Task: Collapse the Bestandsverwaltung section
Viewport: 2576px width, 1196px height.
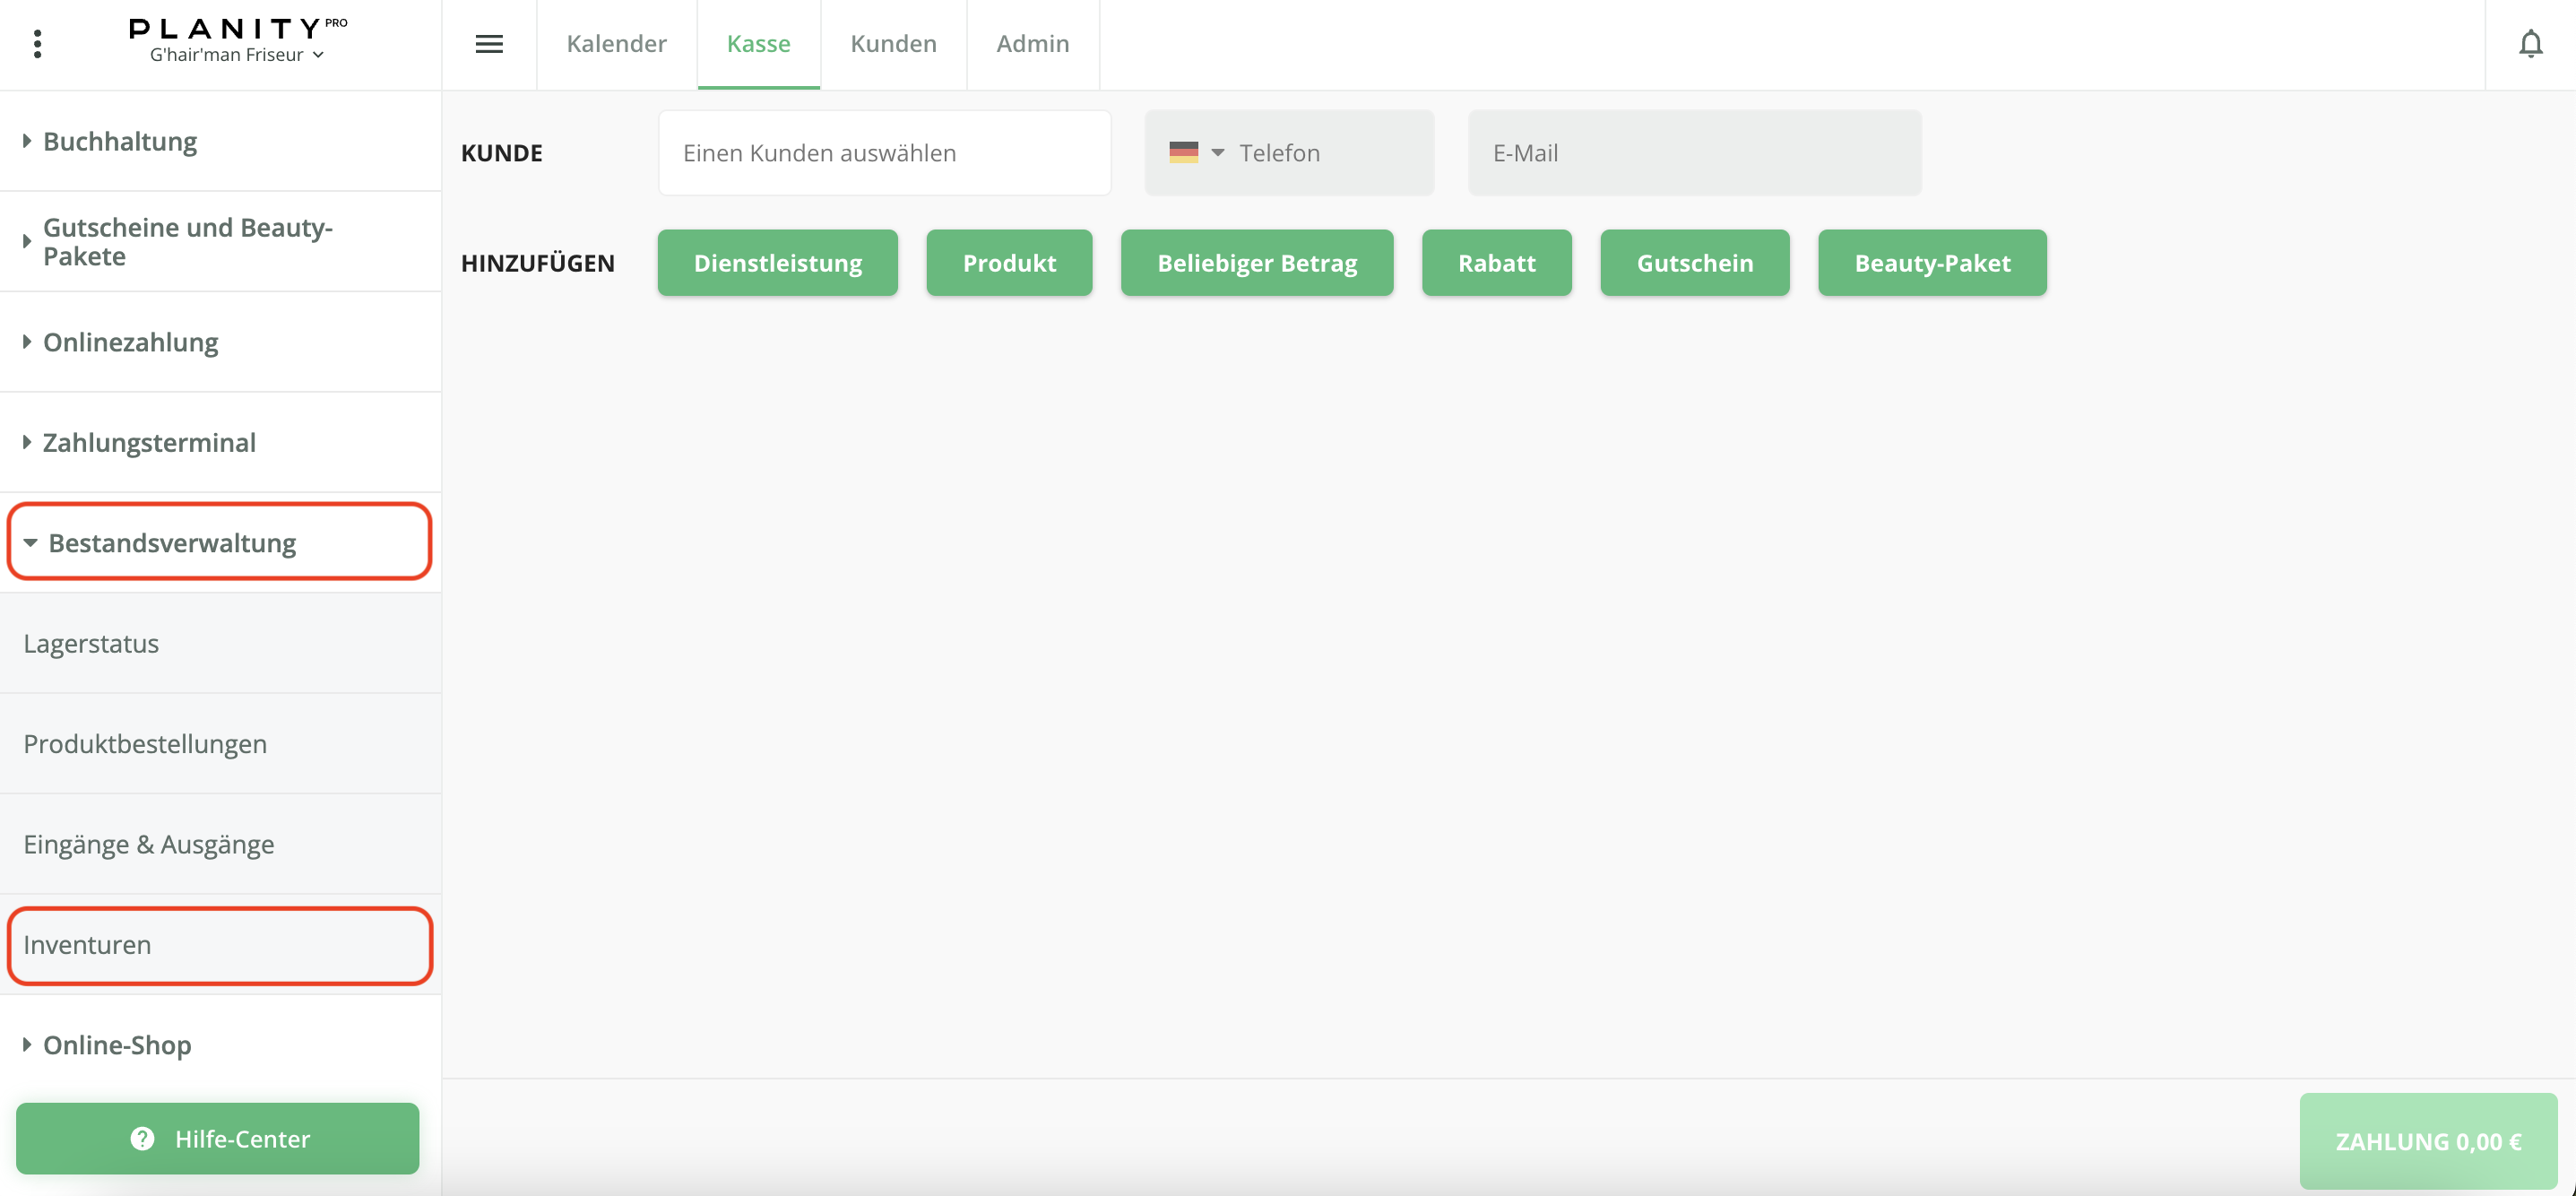Action: click(171, 543)
